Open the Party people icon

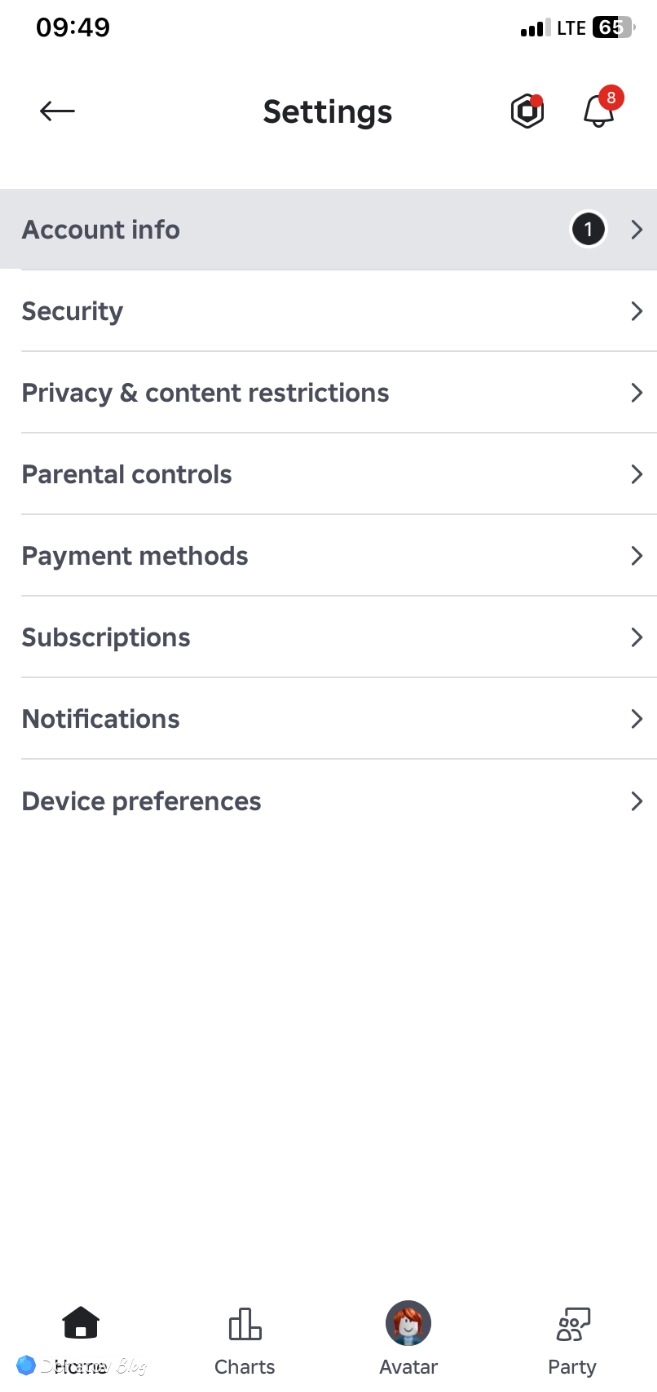coord(572,1324)
